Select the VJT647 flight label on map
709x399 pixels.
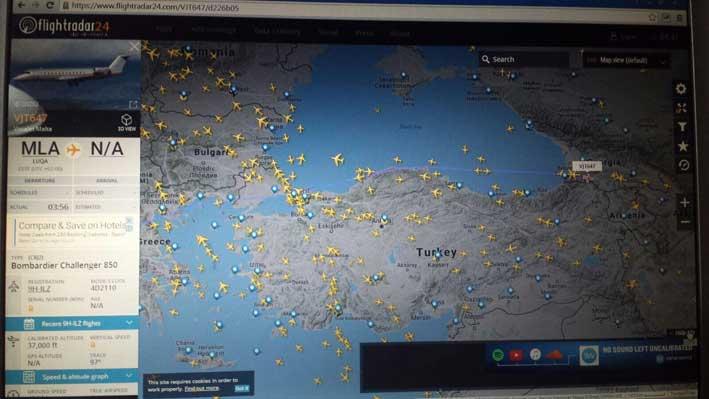[587, 166]
